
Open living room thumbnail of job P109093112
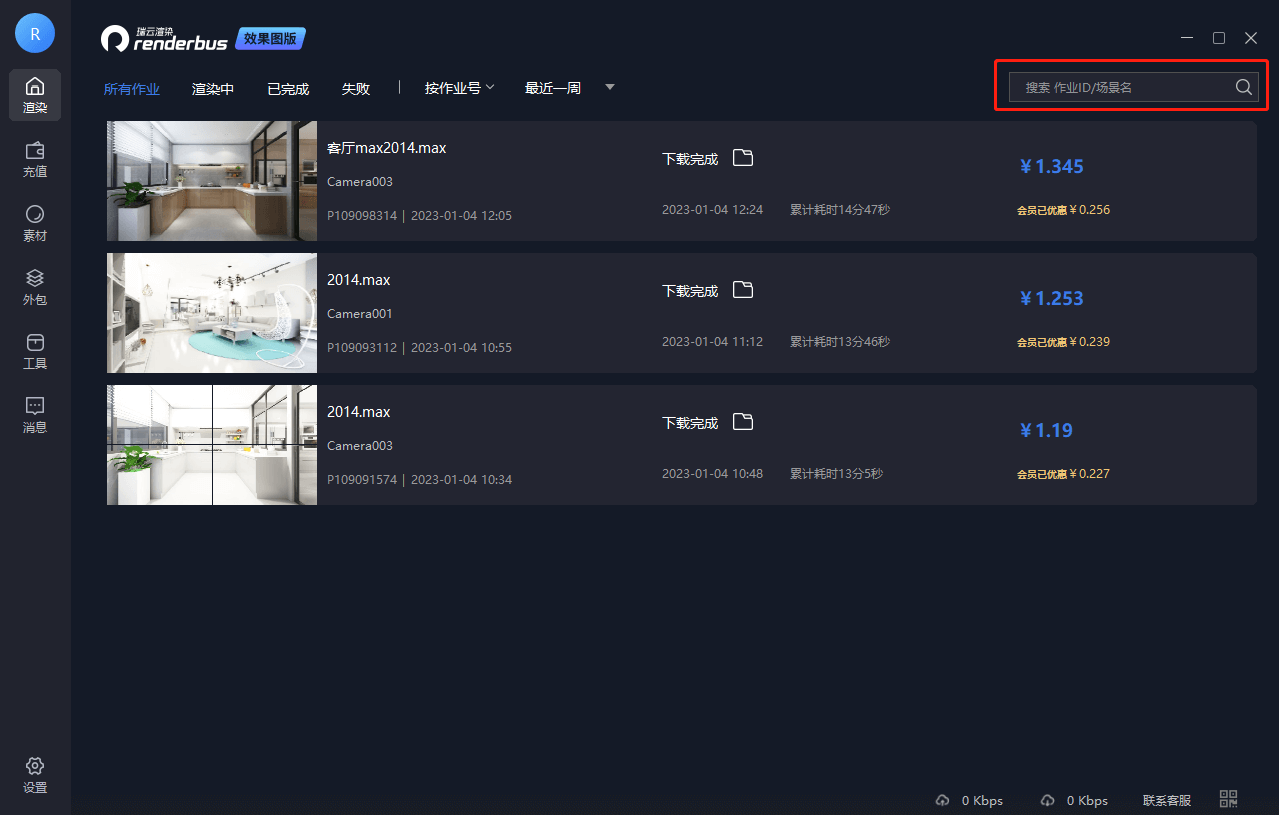[212, 313]
